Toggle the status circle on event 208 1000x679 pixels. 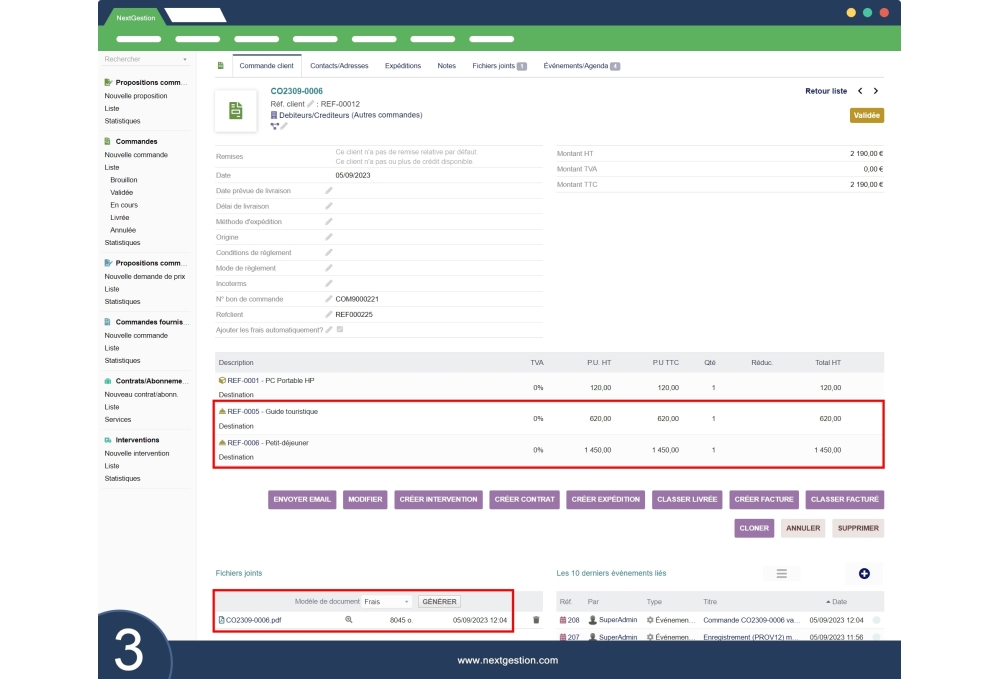tap(876, 621)
